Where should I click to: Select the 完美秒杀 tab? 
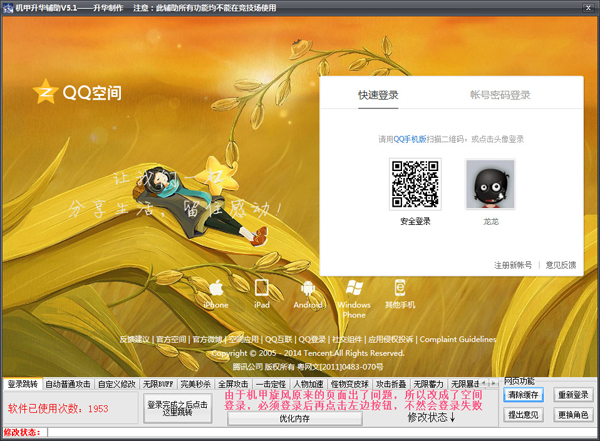196,384
